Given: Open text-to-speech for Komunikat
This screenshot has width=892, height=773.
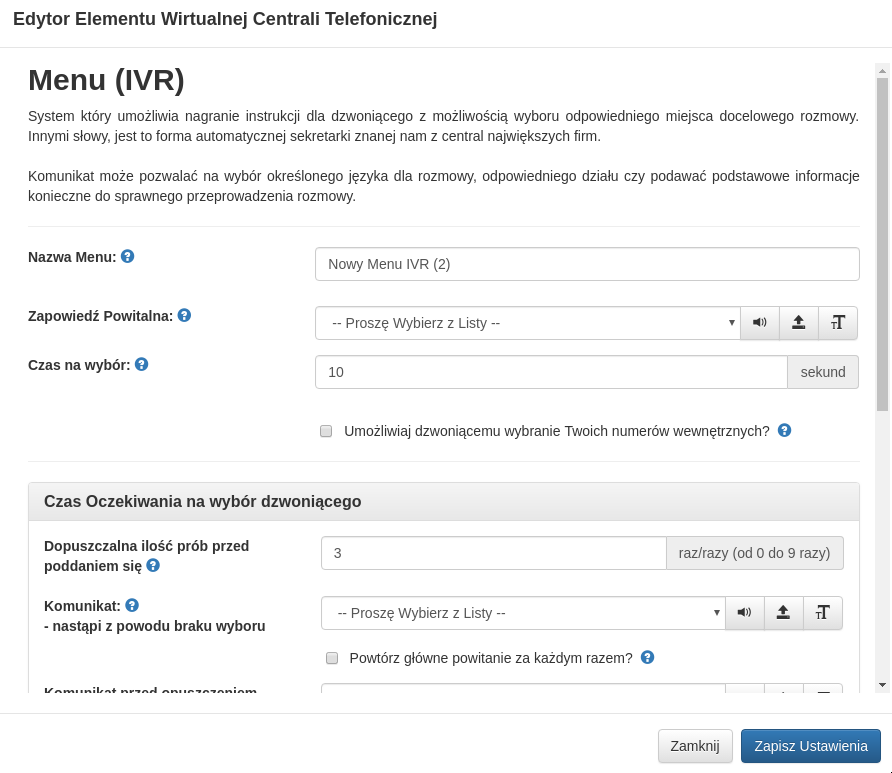Looking at the screenshot, I should click(x=823, y=613).
